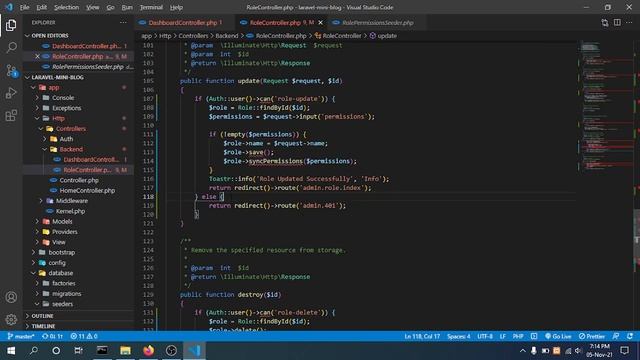Open the Go menu

111,7
